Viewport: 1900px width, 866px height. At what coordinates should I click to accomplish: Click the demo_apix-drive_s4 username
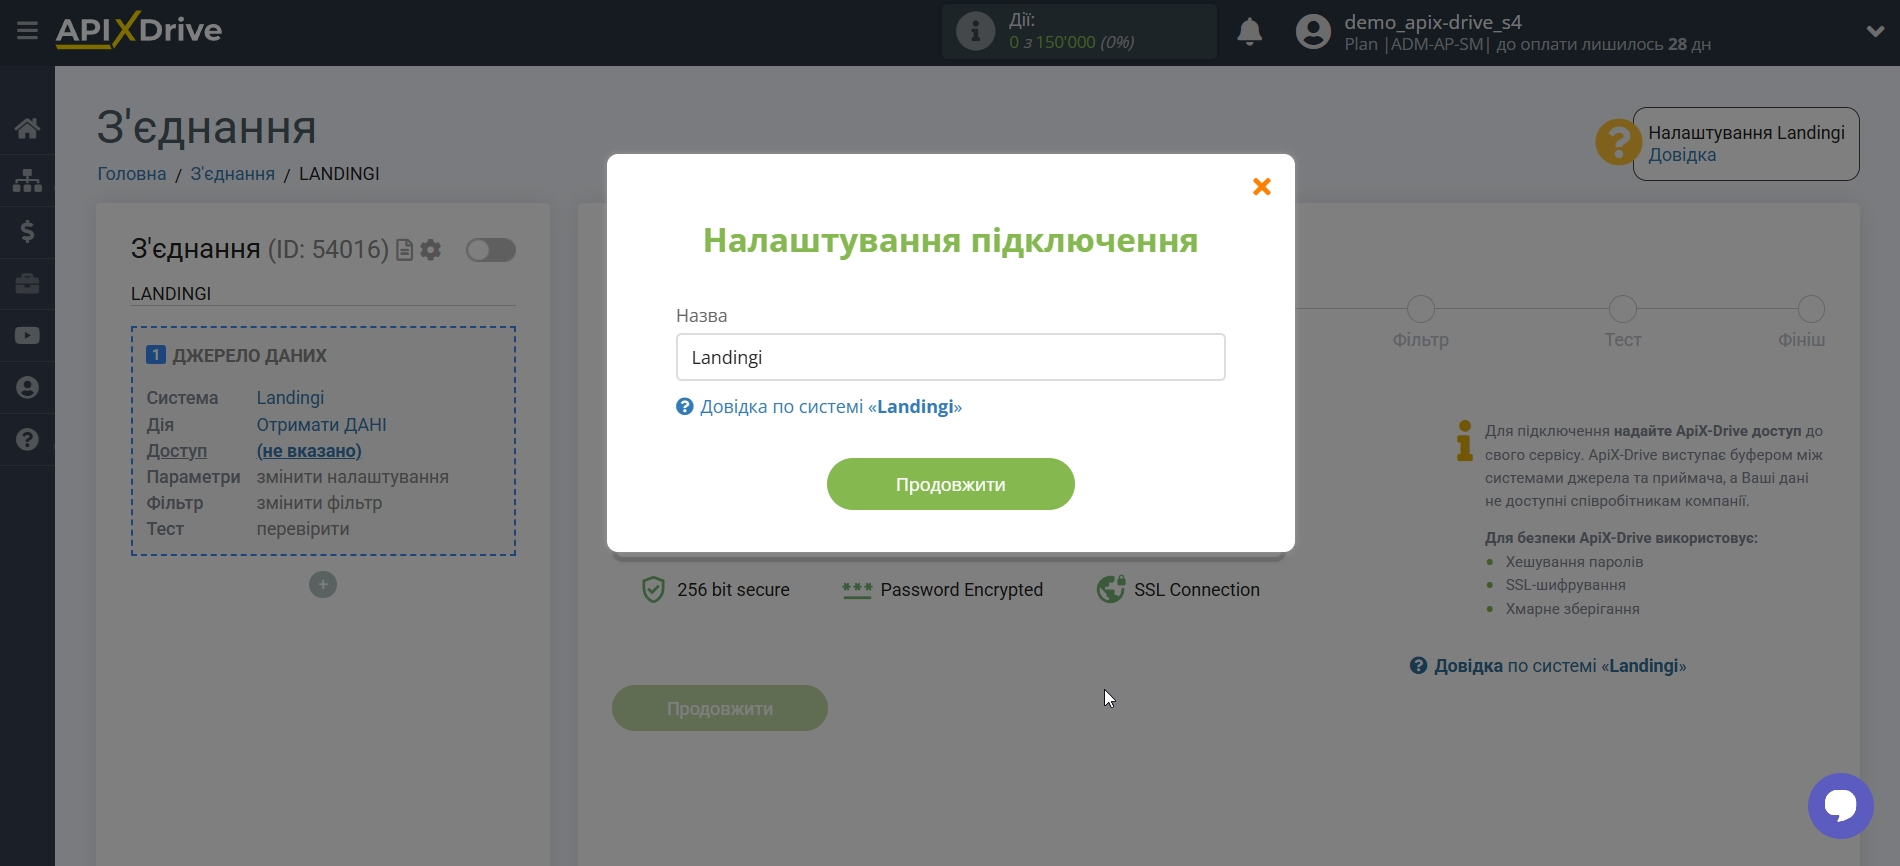(x=1433, y=22)
